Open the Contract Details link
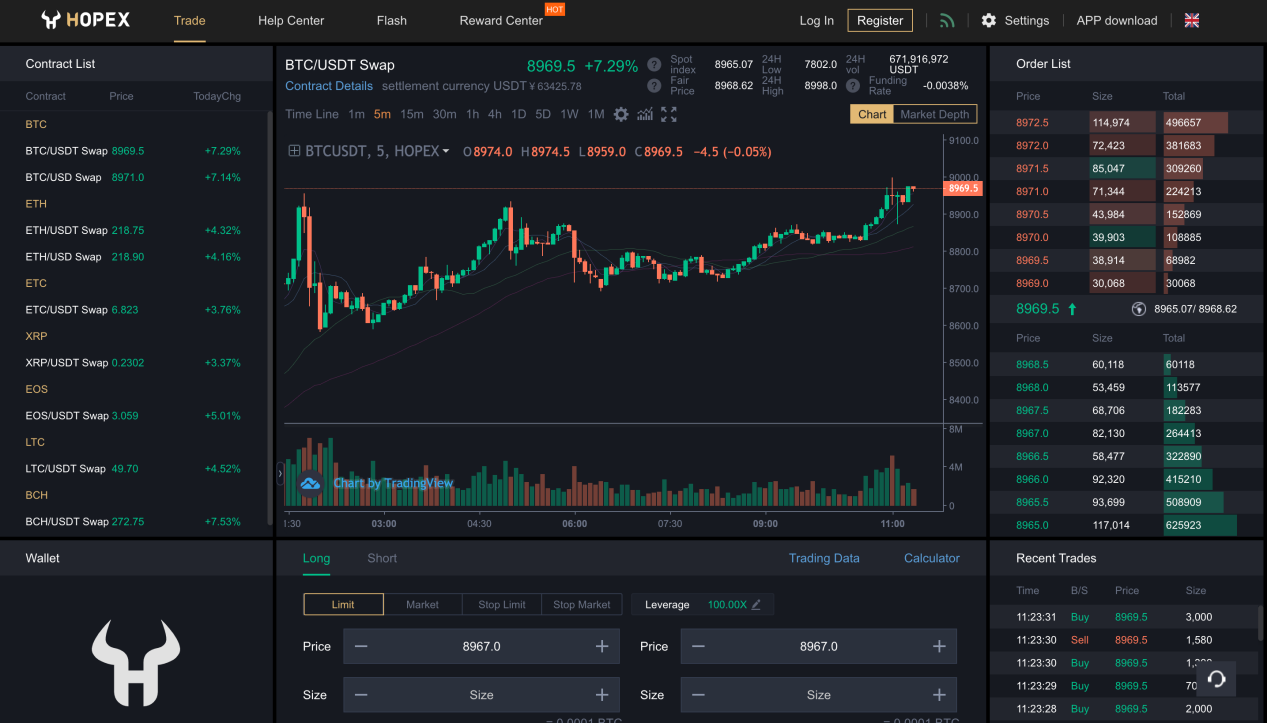The image size is (1267, 723). tap(329, 86)
